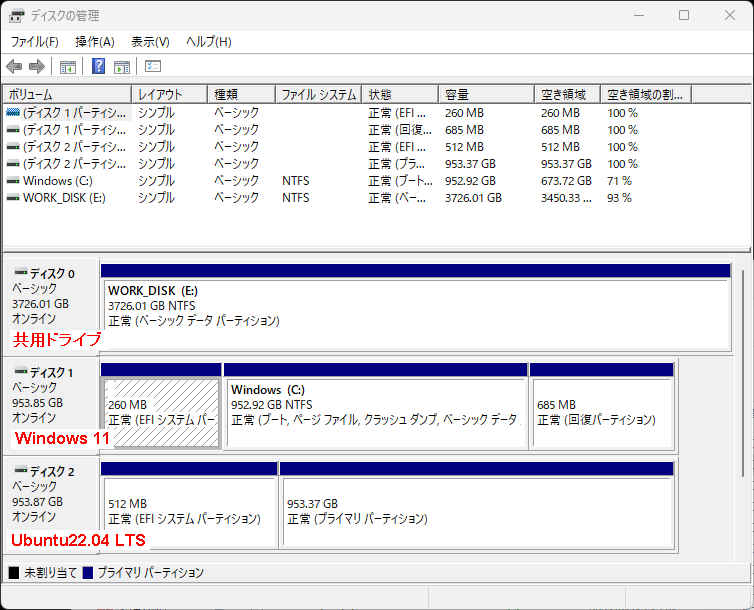754x610 pixels.
Task: Click the settings list toolbar icon
Action: click(x=153, y=67)
